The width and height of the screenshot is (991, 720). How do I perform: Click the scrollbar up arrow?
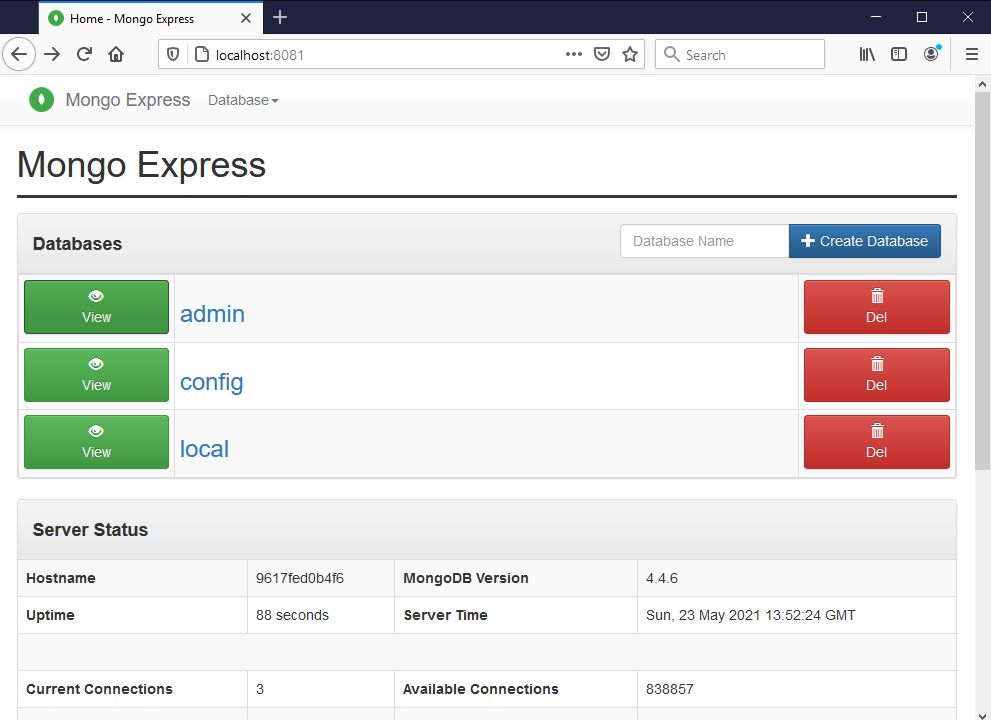pos(982,83)
